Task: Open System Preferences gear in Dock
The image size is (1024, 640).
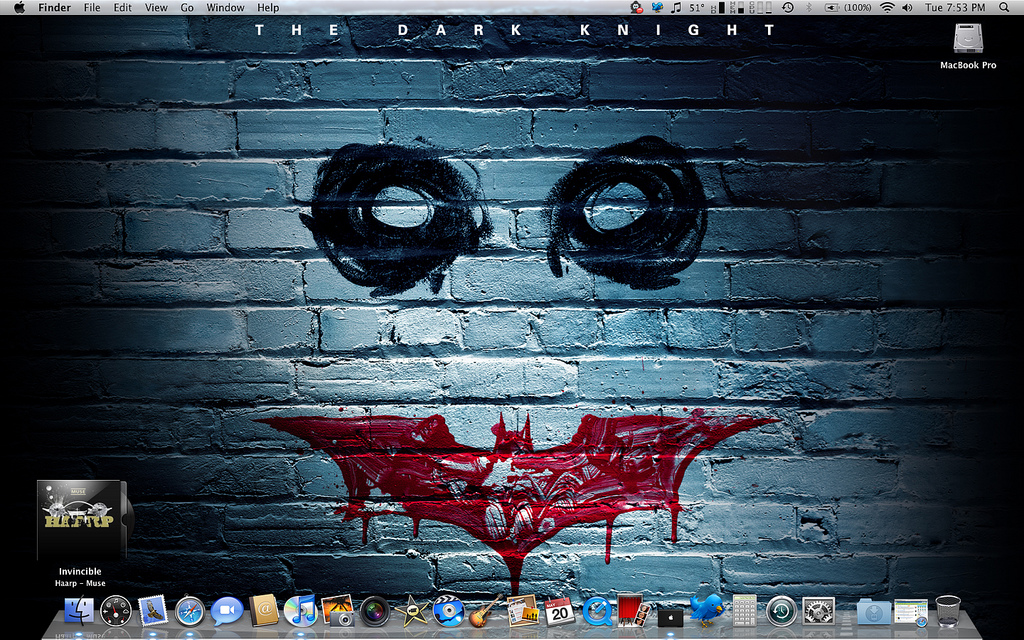Action: [818, 611]
